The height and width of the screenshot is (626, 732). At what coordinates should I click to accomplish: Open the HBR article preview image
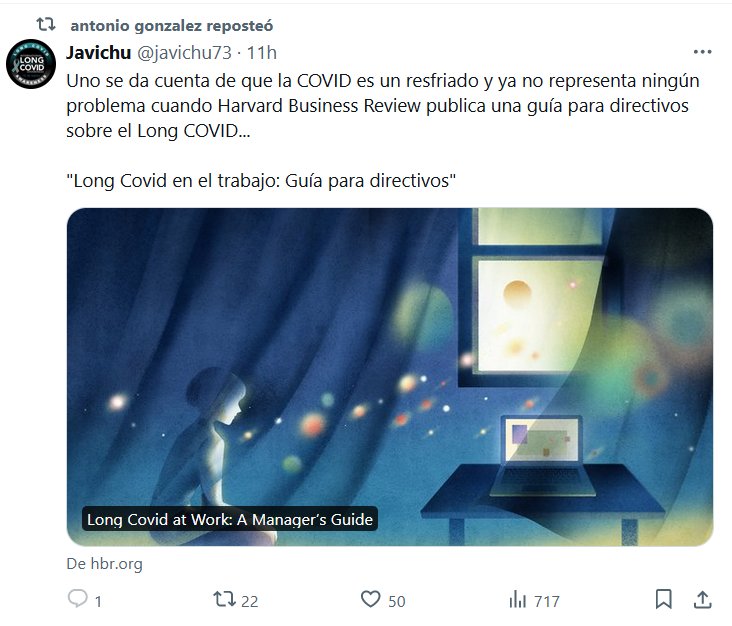click(390, 377)
